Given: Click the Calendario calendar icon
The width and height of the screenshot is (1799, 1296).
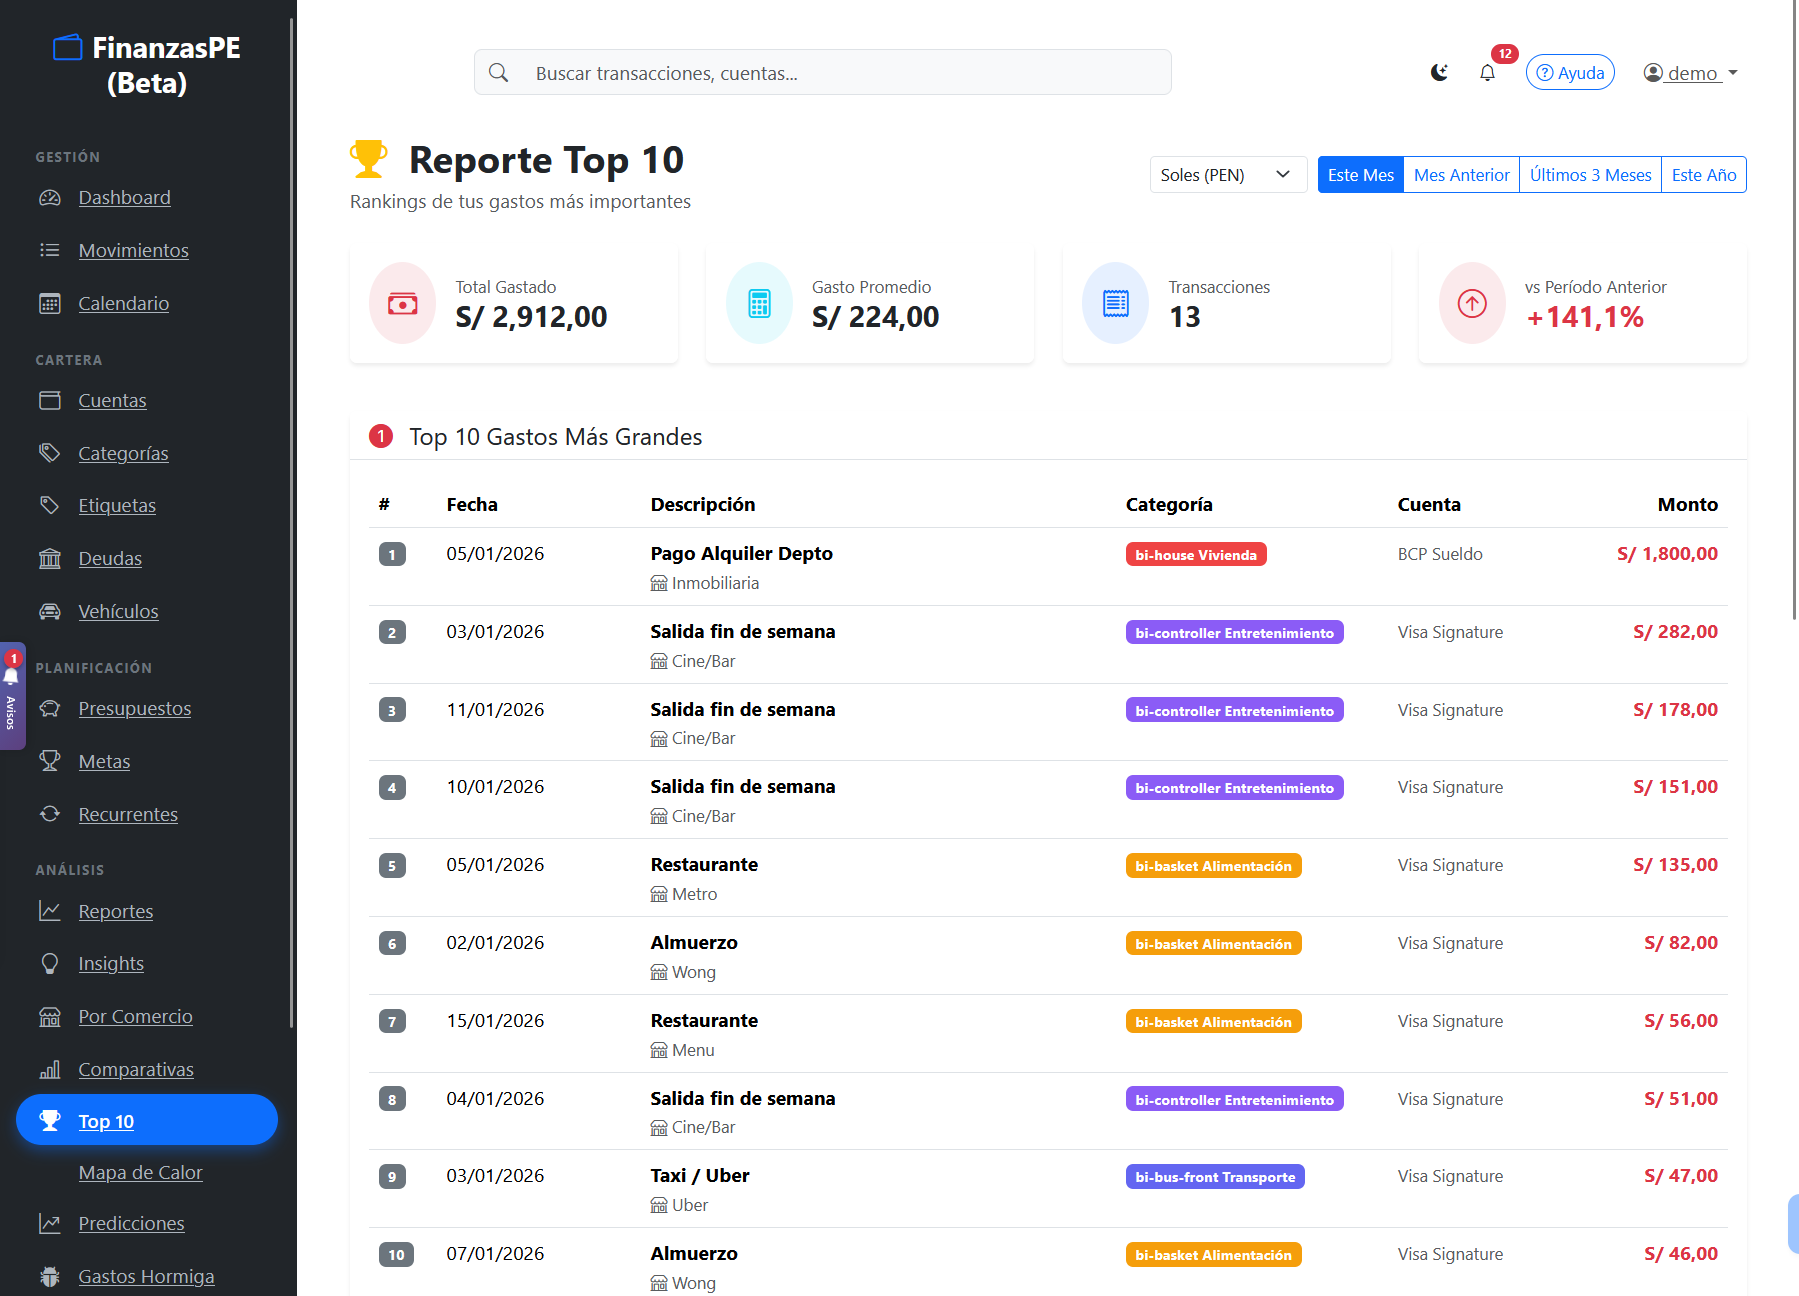Looking at the screenshot, I should tap(50, 303).
